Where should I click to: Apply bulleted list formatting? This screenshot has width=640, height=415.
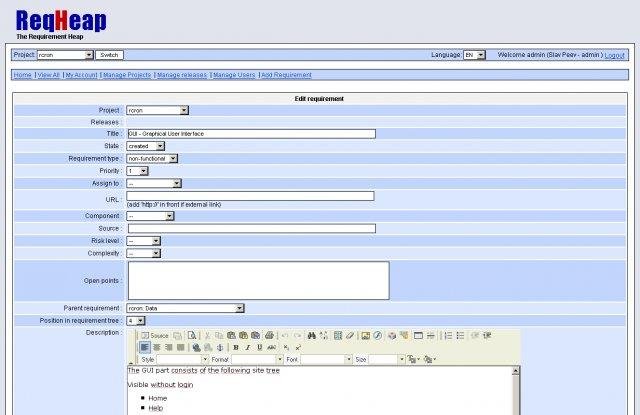click(x=460, y=335)
